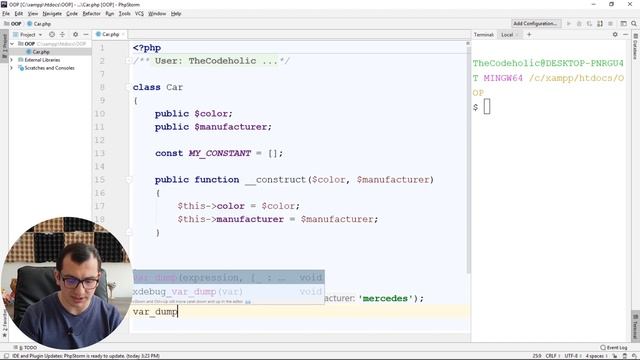Click OOP in the navigation breadcrumb
The height and width of the screenshot is (360, 640).
click(13, 24)
